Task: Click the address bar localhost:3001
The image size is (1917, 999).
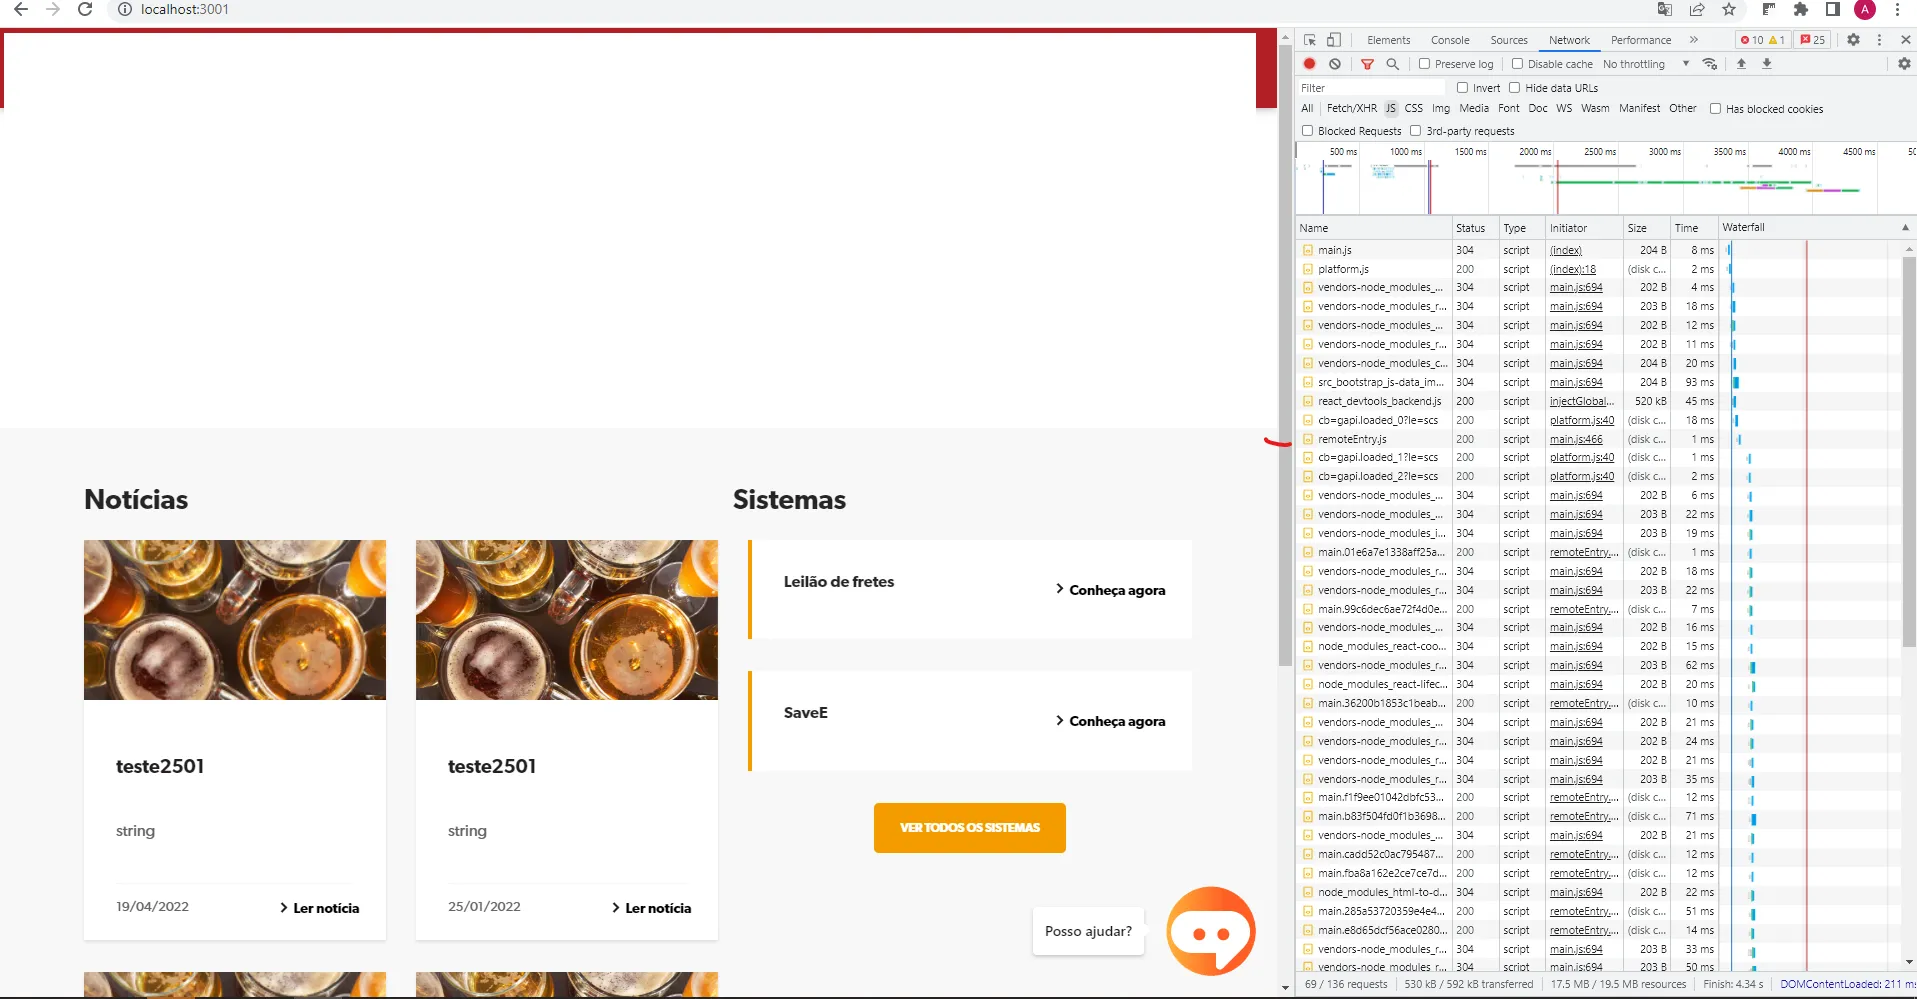Action: (x=185, y=9)
